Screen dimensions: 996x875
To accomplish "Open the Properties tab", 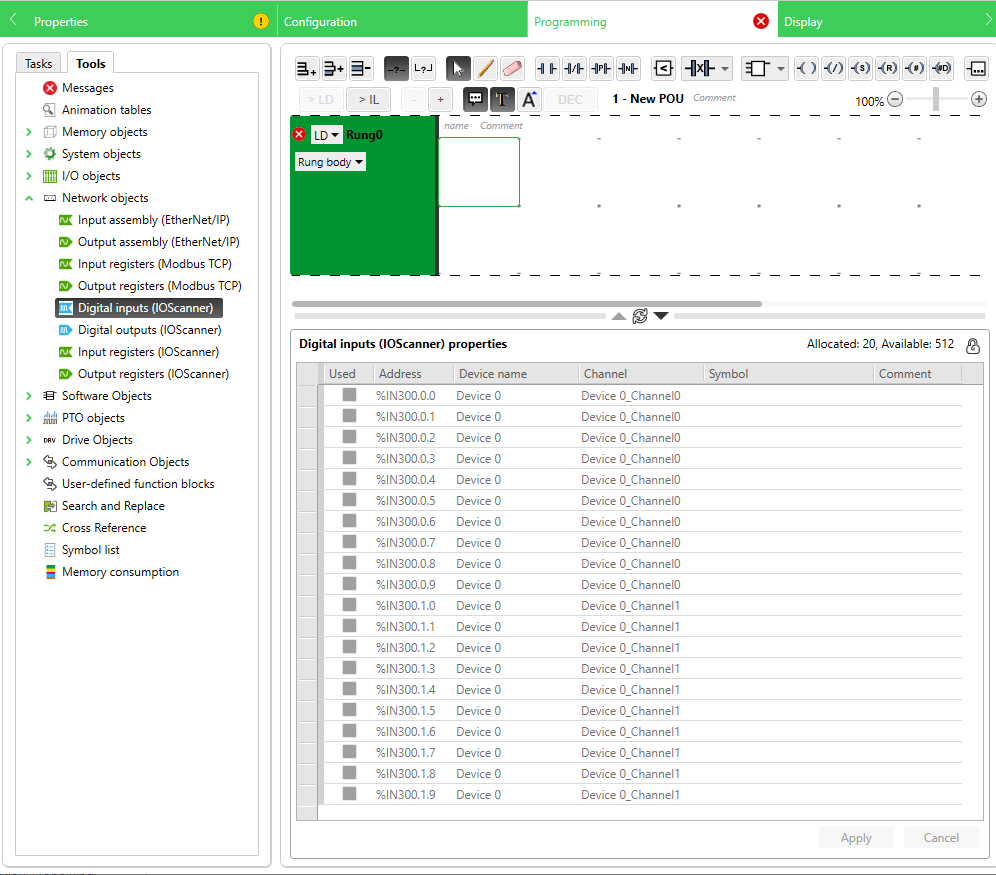I will pos(138,21).
